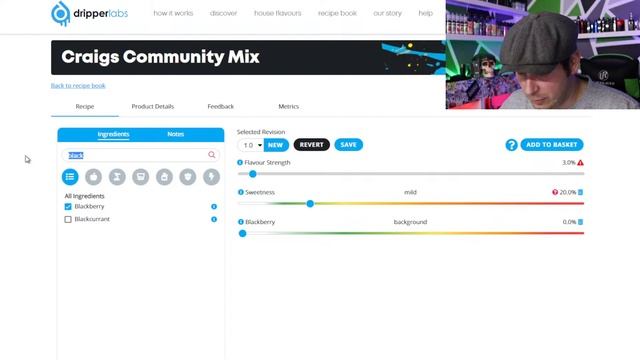The width and height of the screenshot is (640, 360).
Task: Click the Dripper Labs logo
Action: point(89,13)
